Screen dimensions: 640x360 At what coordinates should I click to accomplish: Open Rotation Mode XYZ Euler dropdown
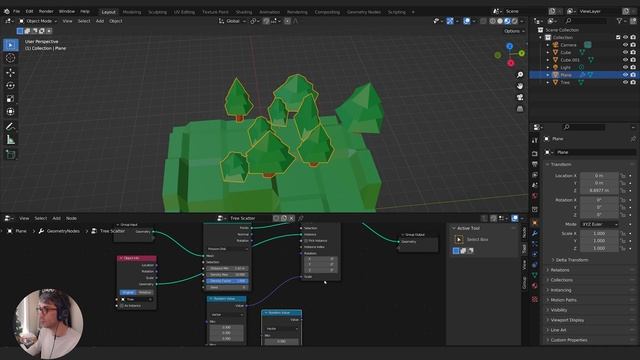click(x=599, y=224)
